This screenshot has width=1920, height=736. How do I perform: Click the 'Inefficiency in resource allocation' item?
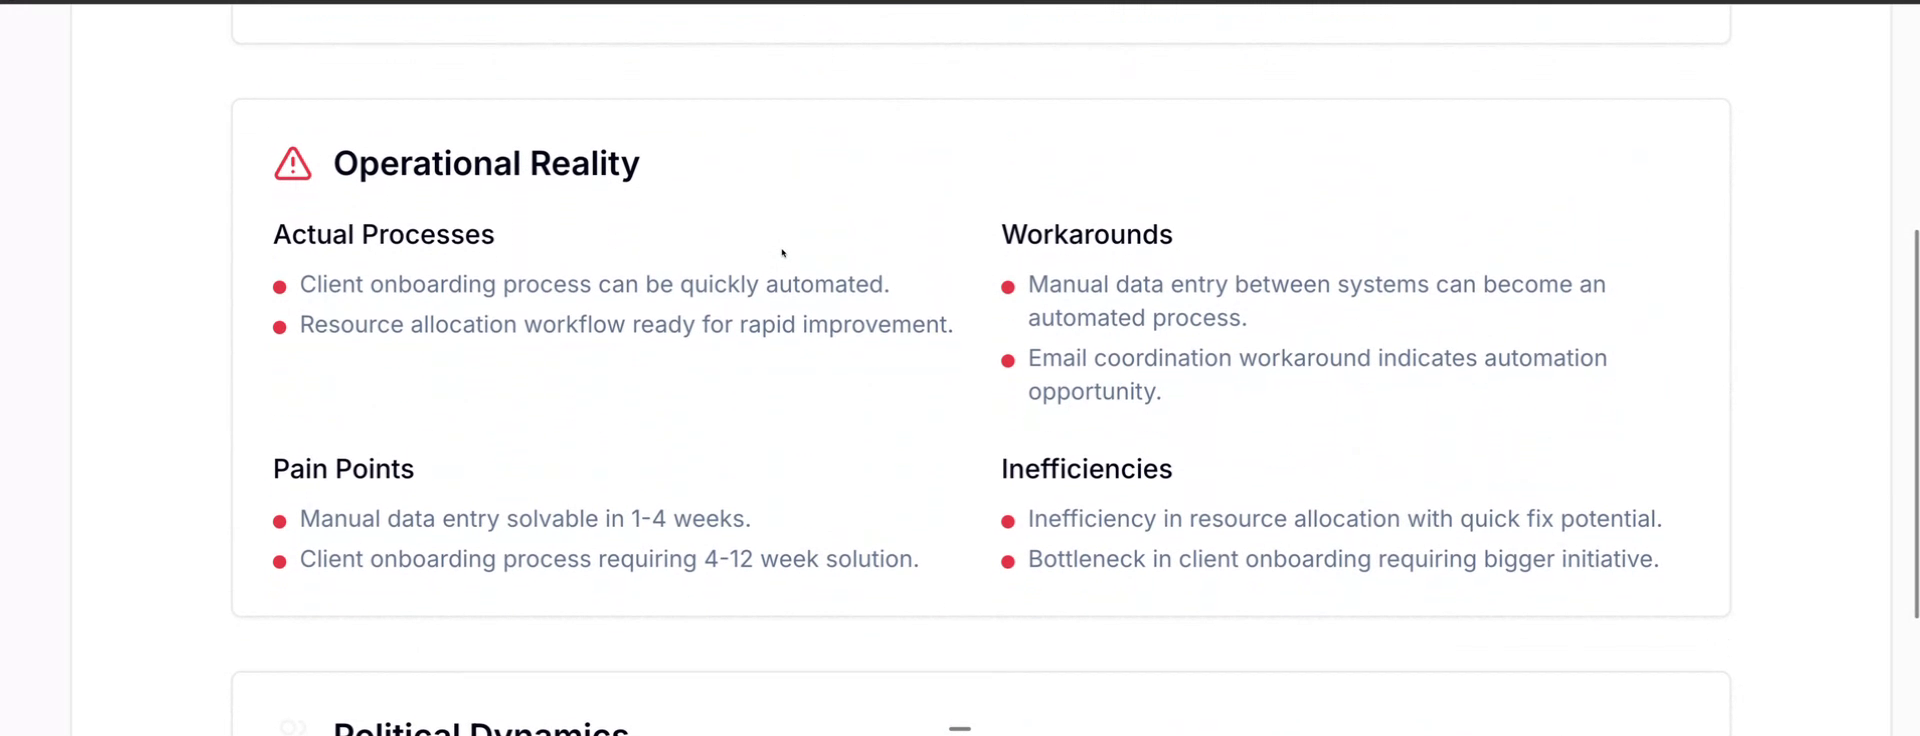1344,519
